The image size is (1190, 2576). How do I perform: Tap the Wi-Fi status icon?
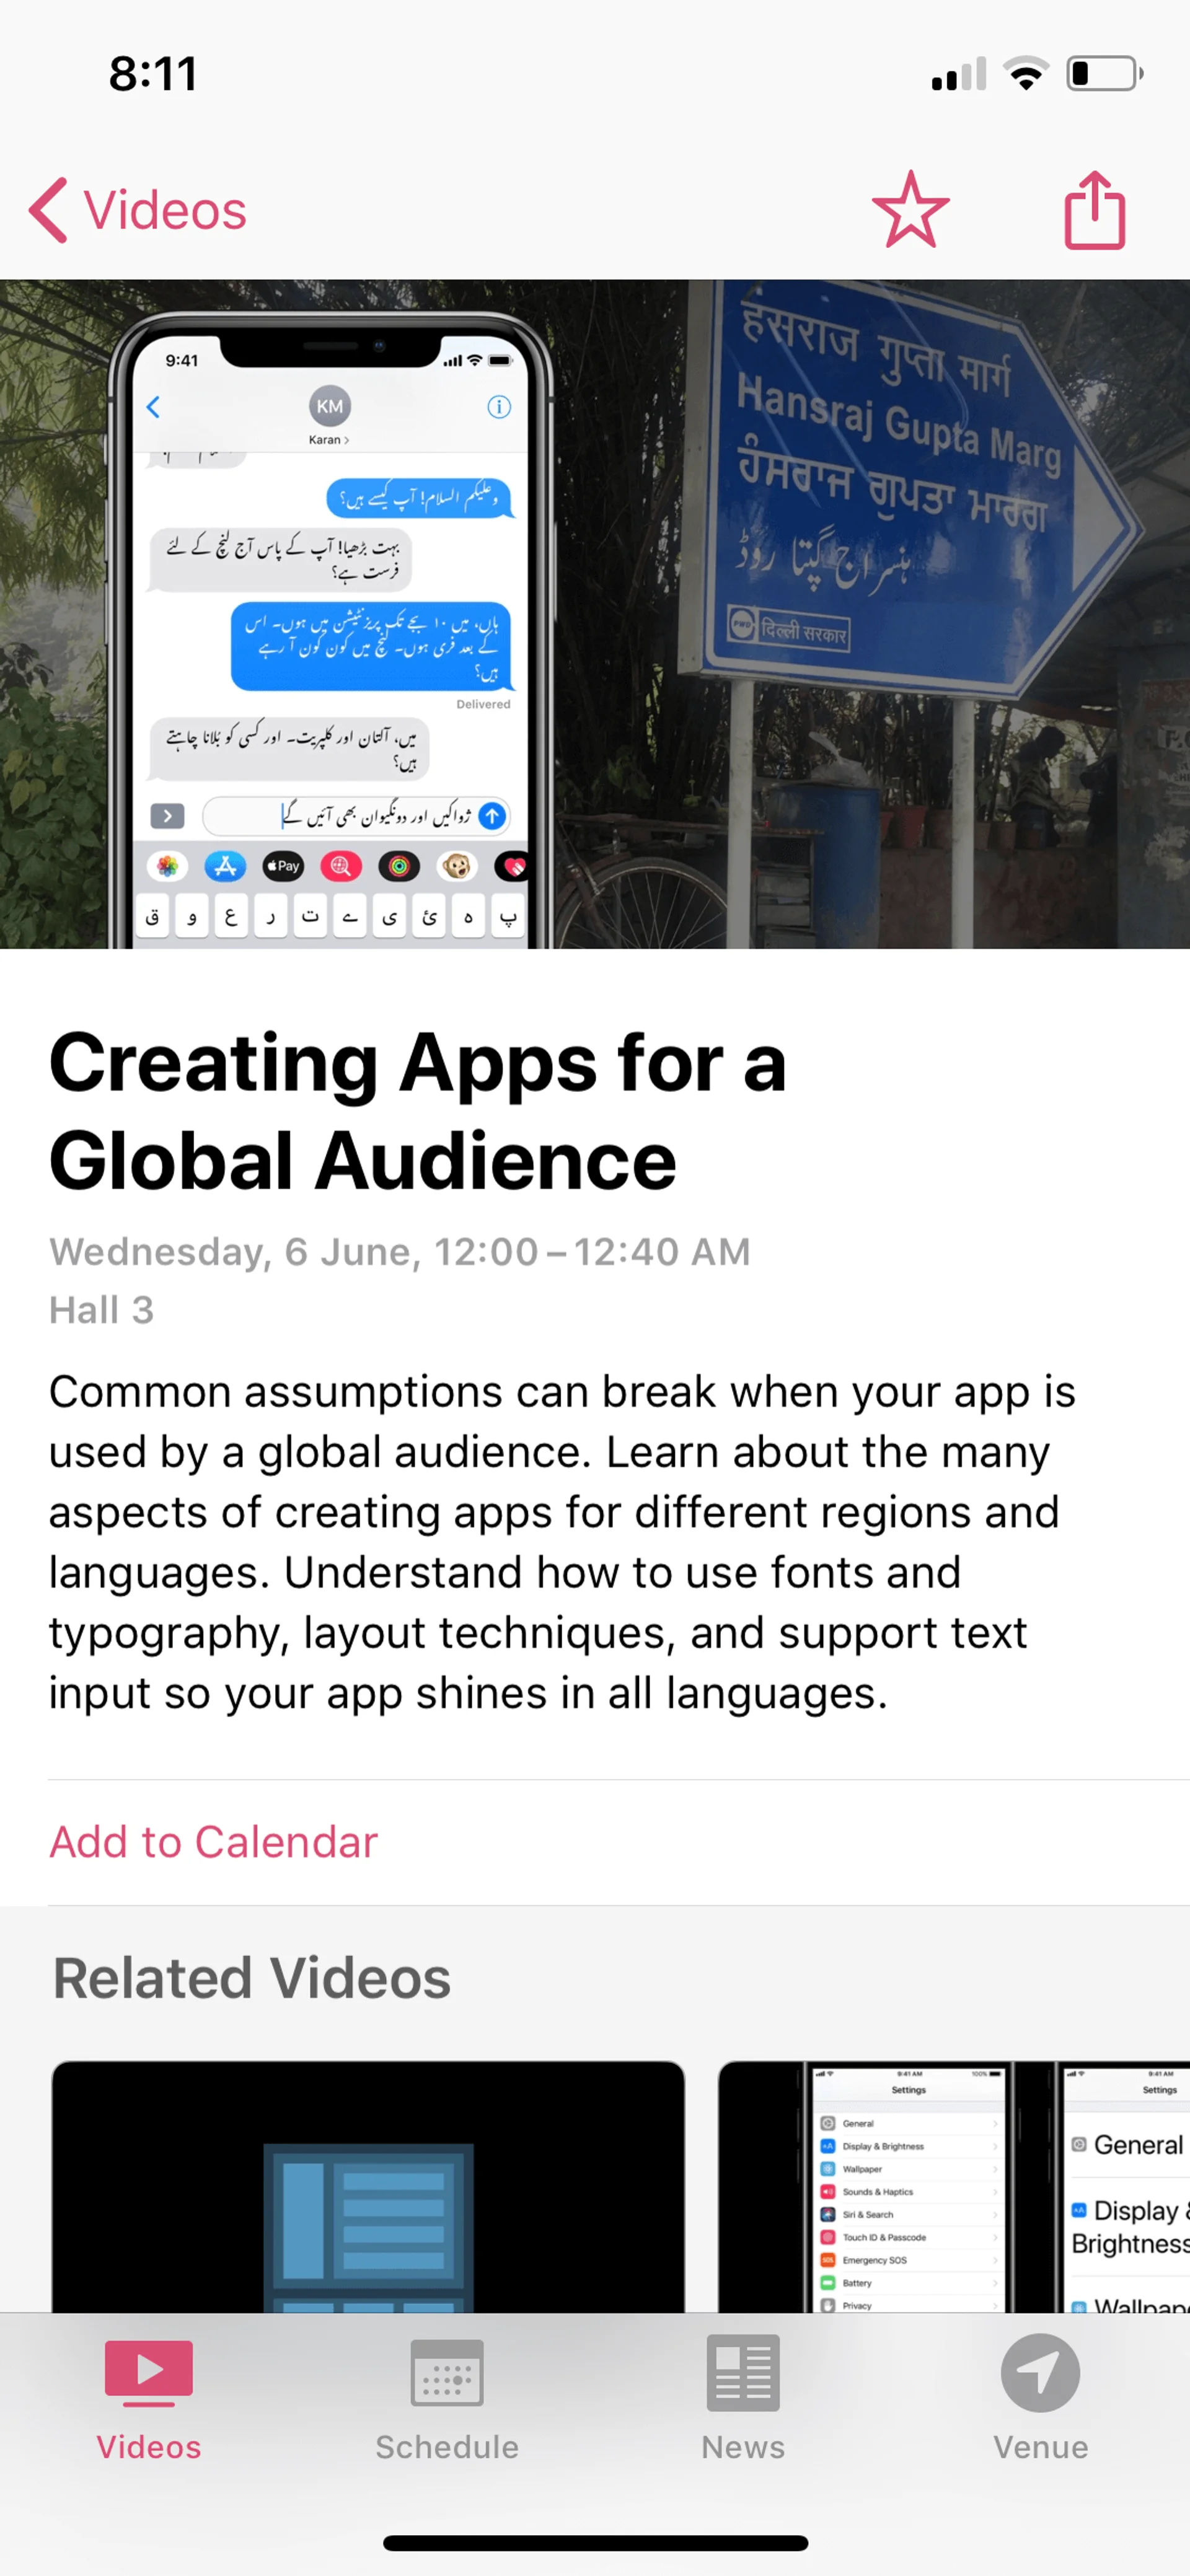coord(1025,74)
